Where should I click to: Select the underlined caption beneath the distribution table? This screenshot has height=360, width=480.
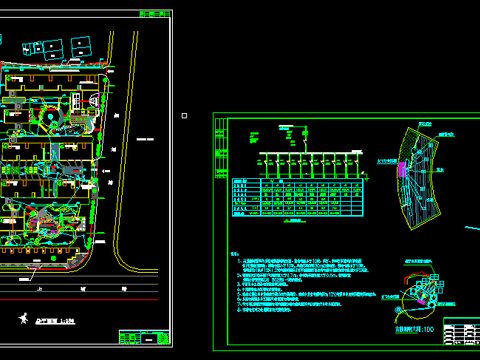pos(295,221)
